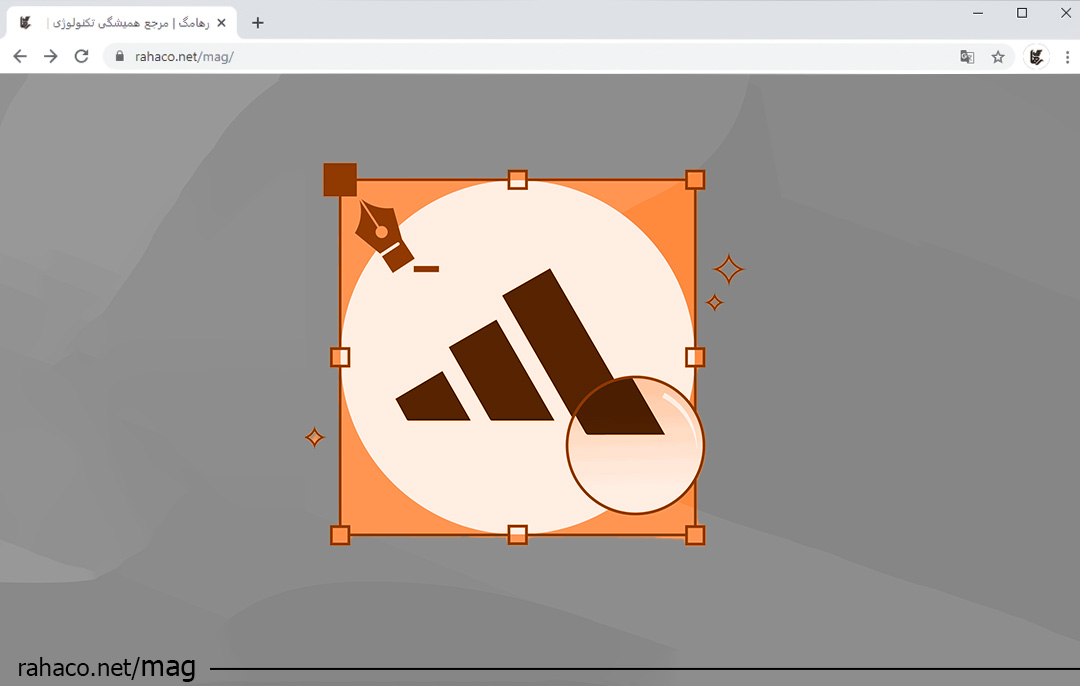The image size is (1080, 686).
Task: Open the Translate this page icon
Action: point(967,57)
